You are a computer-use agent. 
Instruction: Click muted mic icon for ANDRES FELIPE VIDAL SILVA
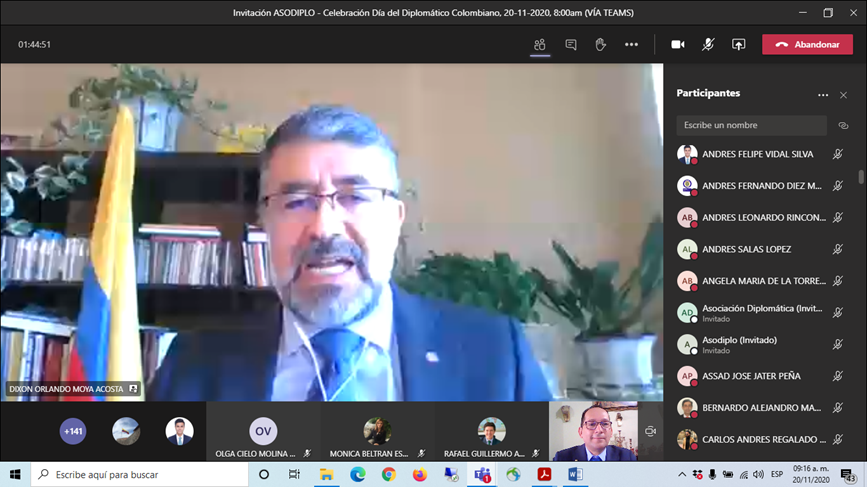[x=838, y=154]
